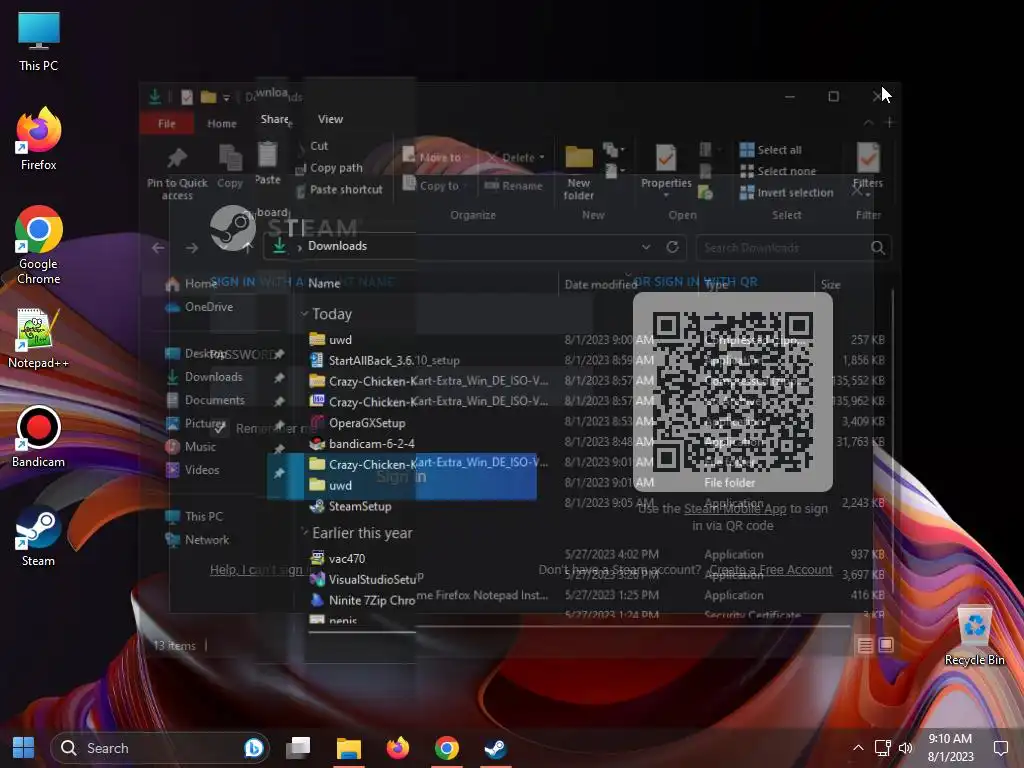The image size is (1024, 768).
Task: Click File Explorer taskbar icon
Action: click(x=349, y=748)
